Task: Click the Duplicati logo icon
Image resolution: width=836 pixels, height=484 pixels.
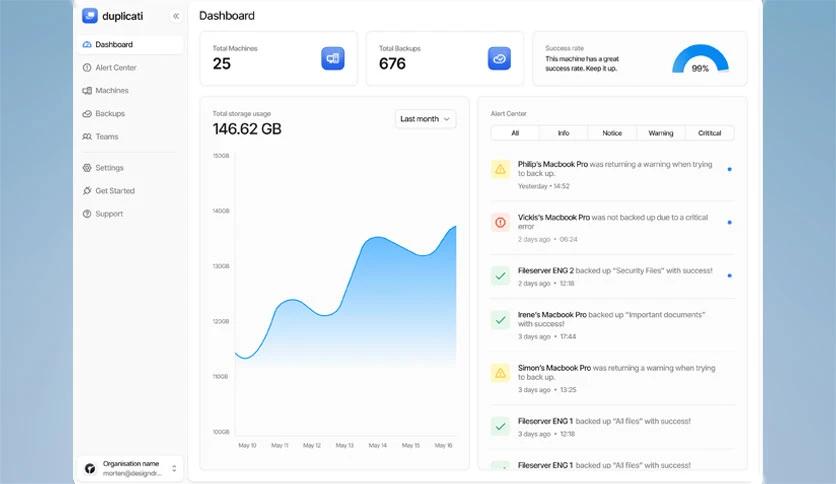Action: [90, 16]
